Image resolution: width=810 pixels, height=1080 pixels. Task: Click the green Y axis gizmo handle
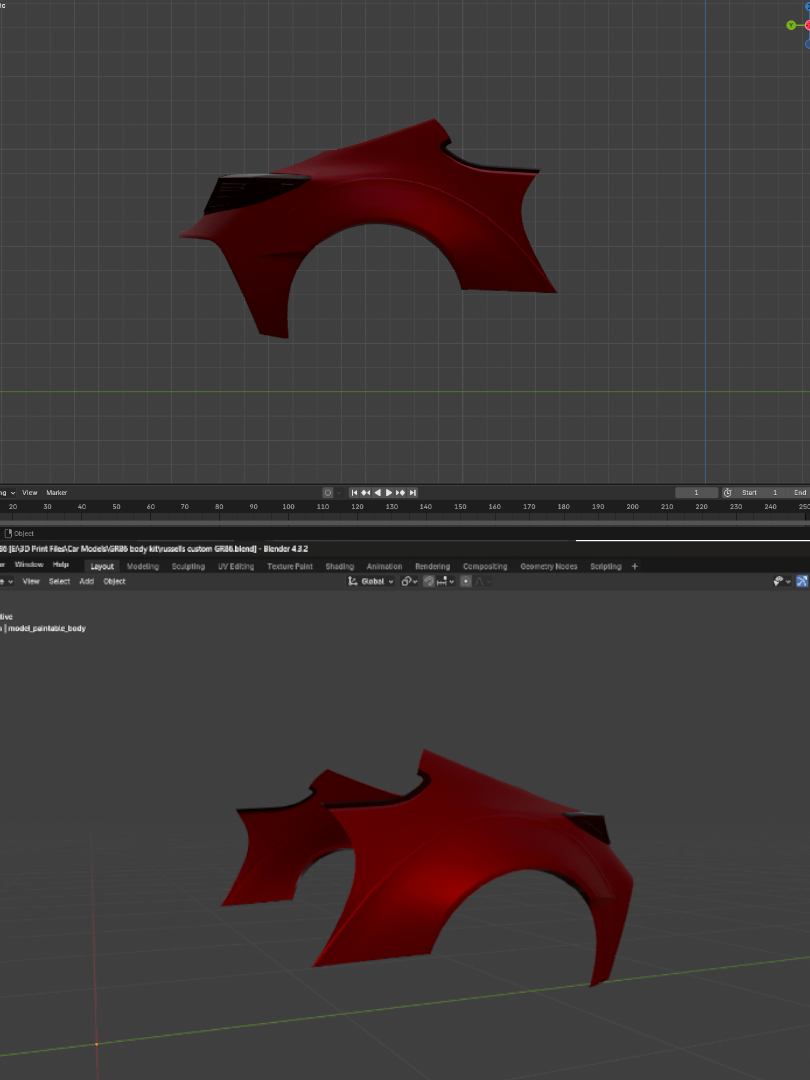tap(791, 25)
